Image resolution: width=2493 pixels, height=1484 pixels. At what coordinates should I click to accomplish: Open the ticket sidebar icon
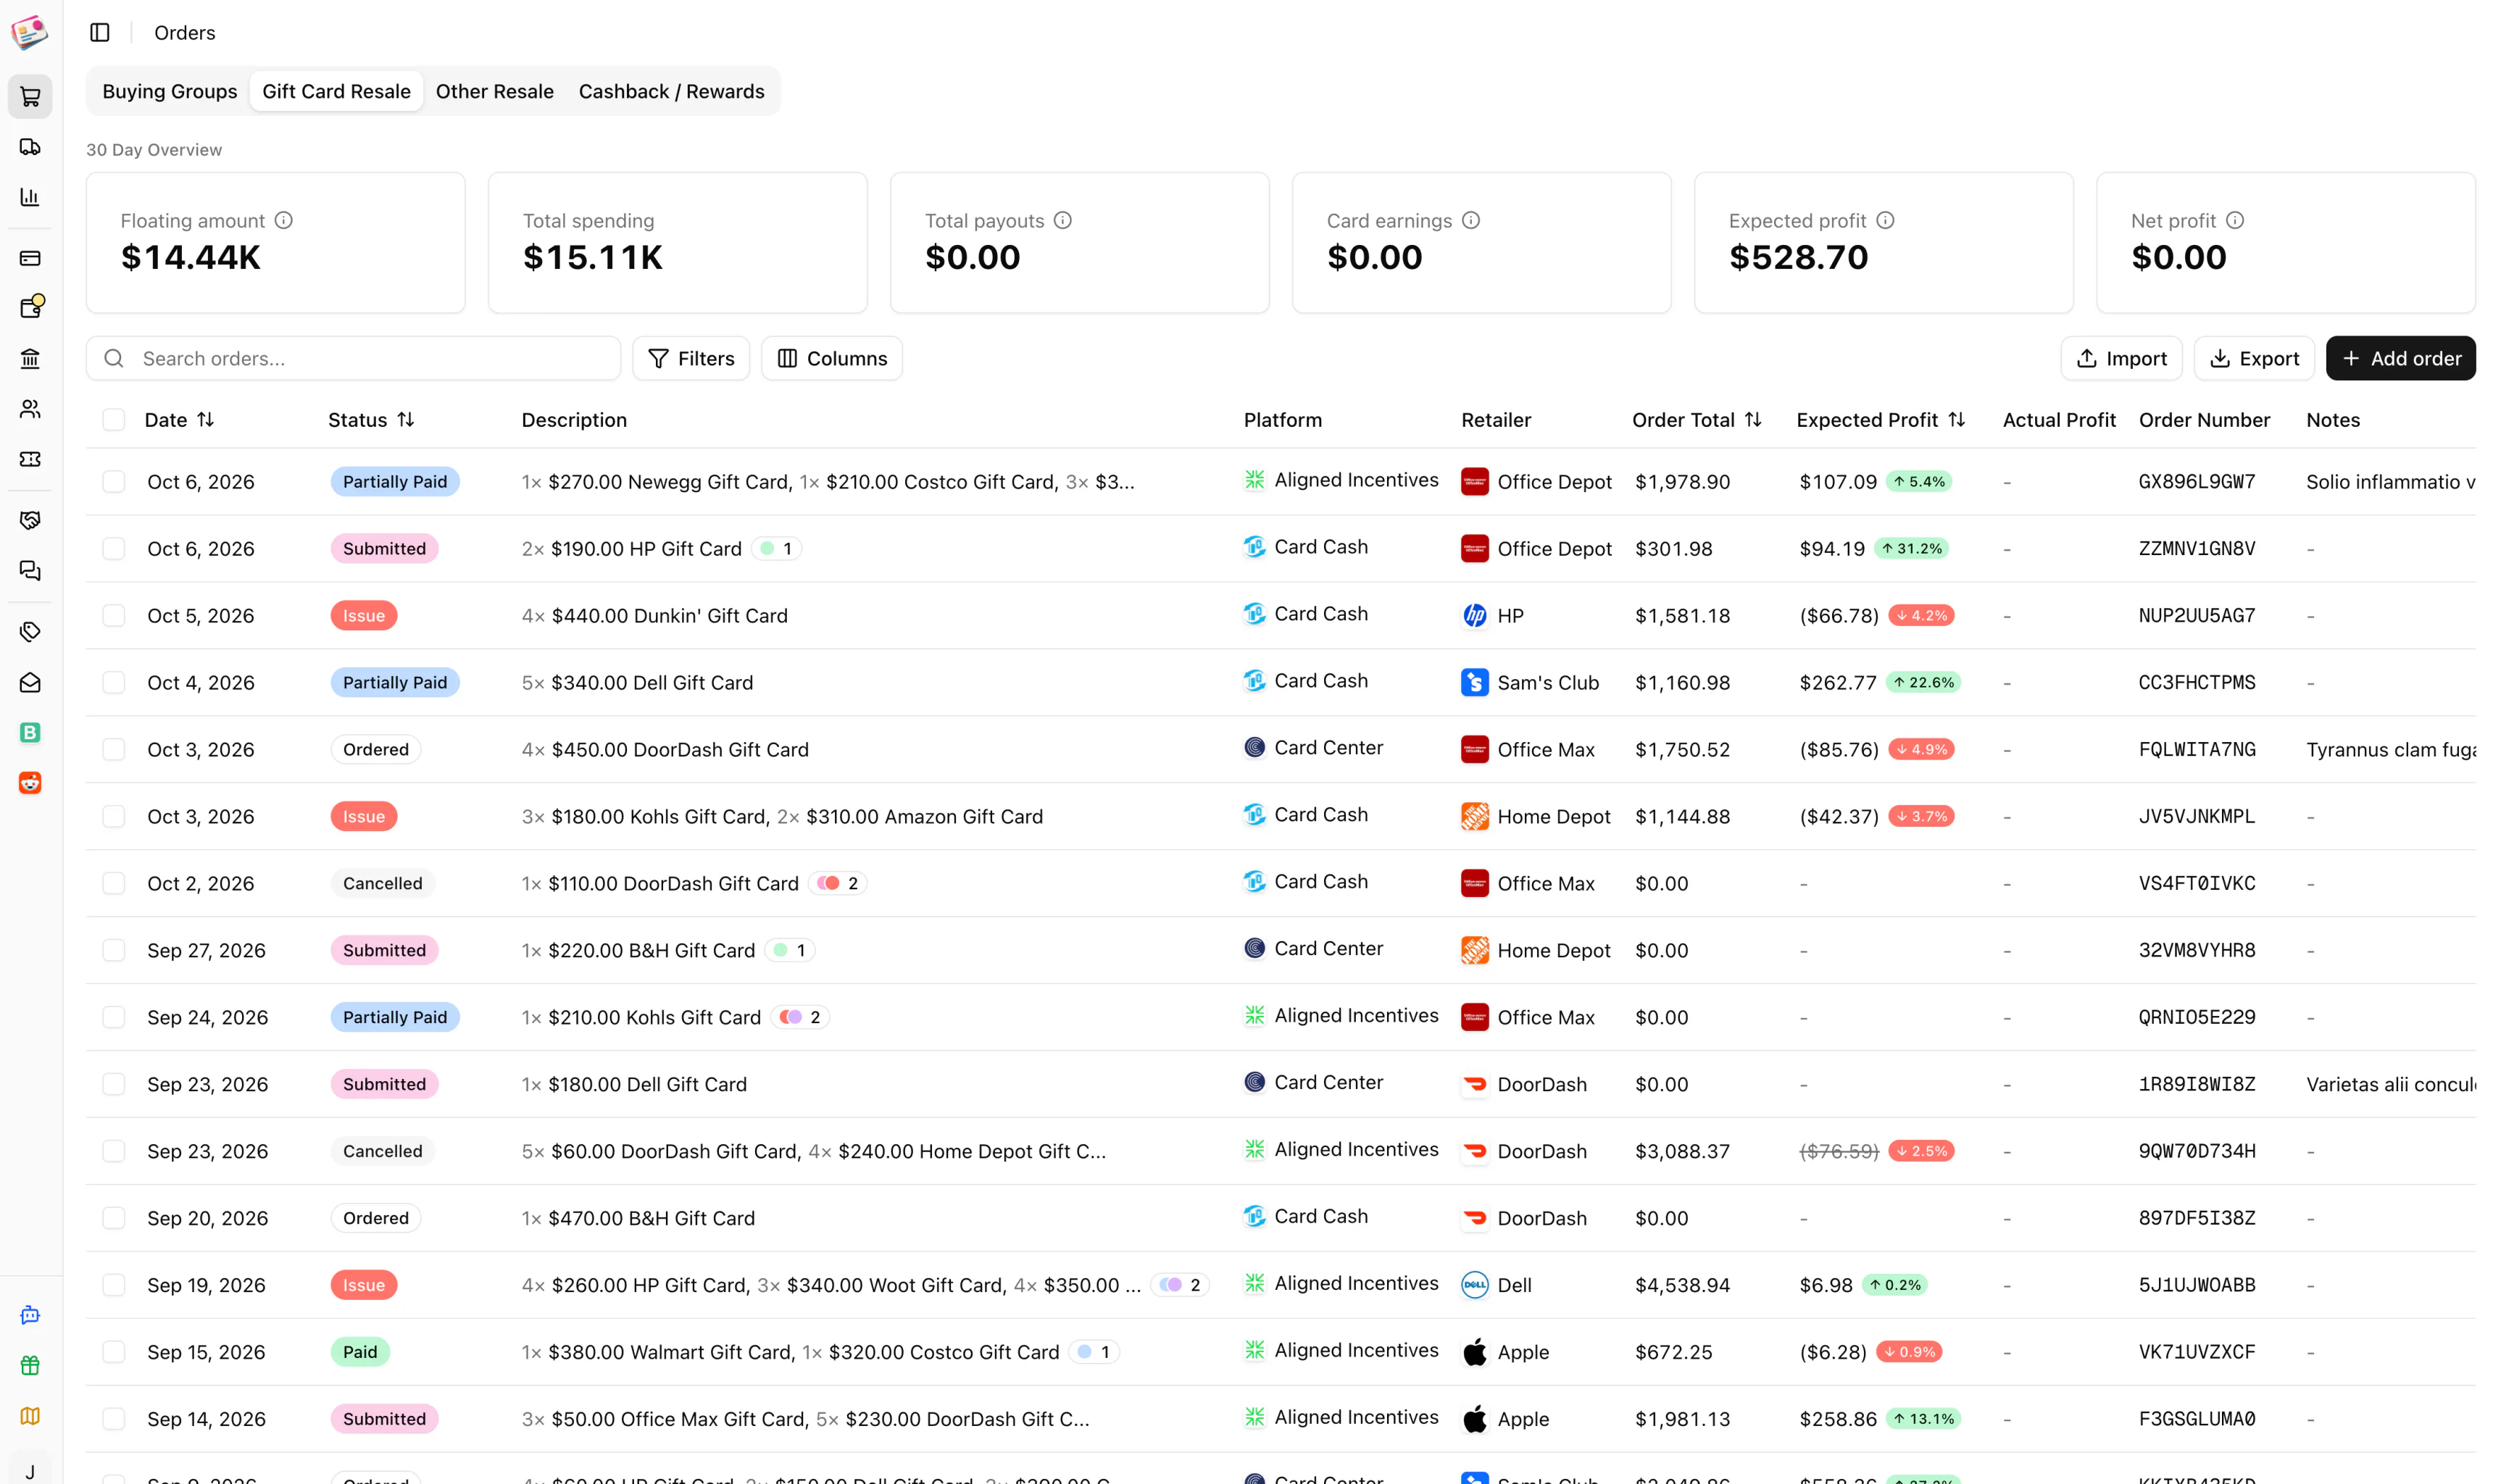30,459
